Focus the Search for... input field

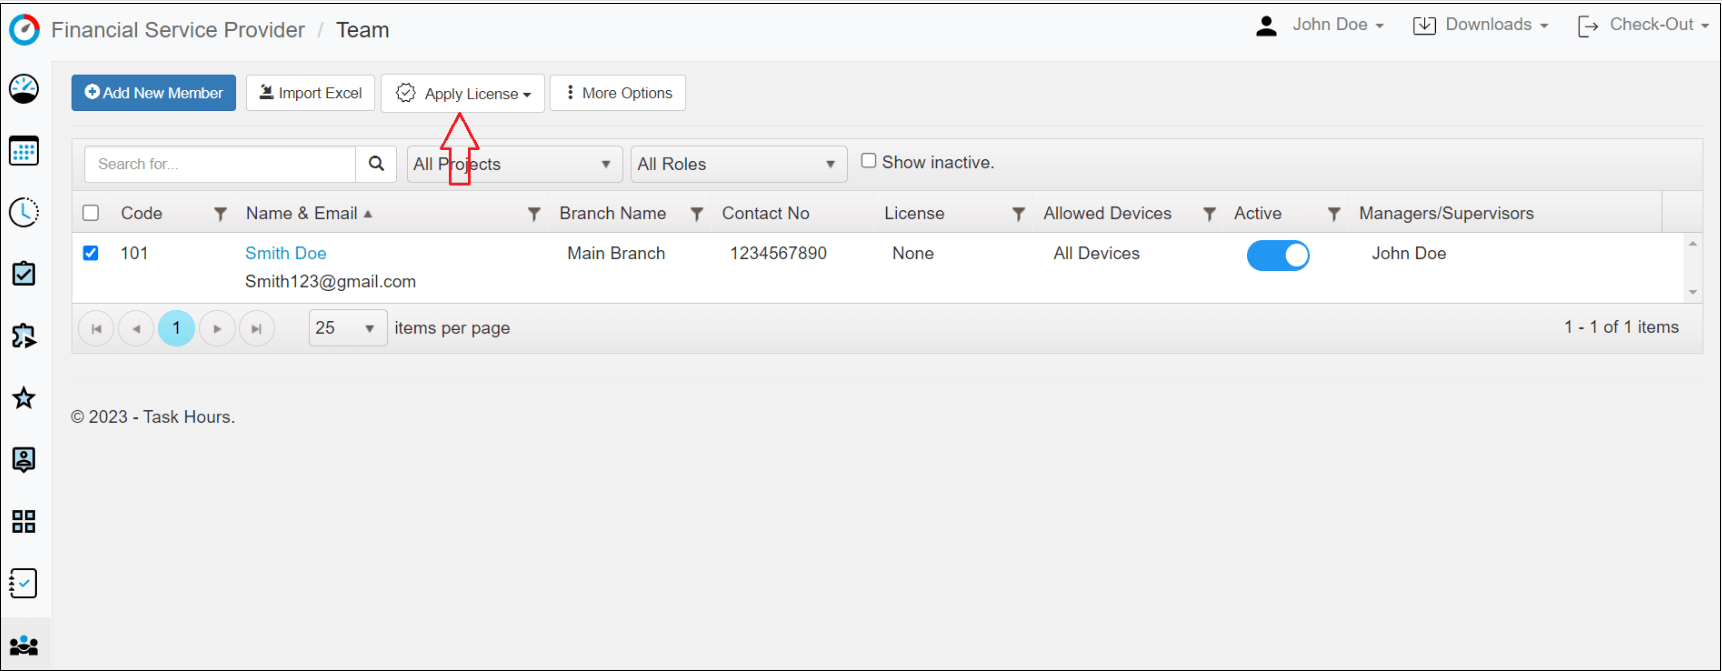click(x=221, y=164)
